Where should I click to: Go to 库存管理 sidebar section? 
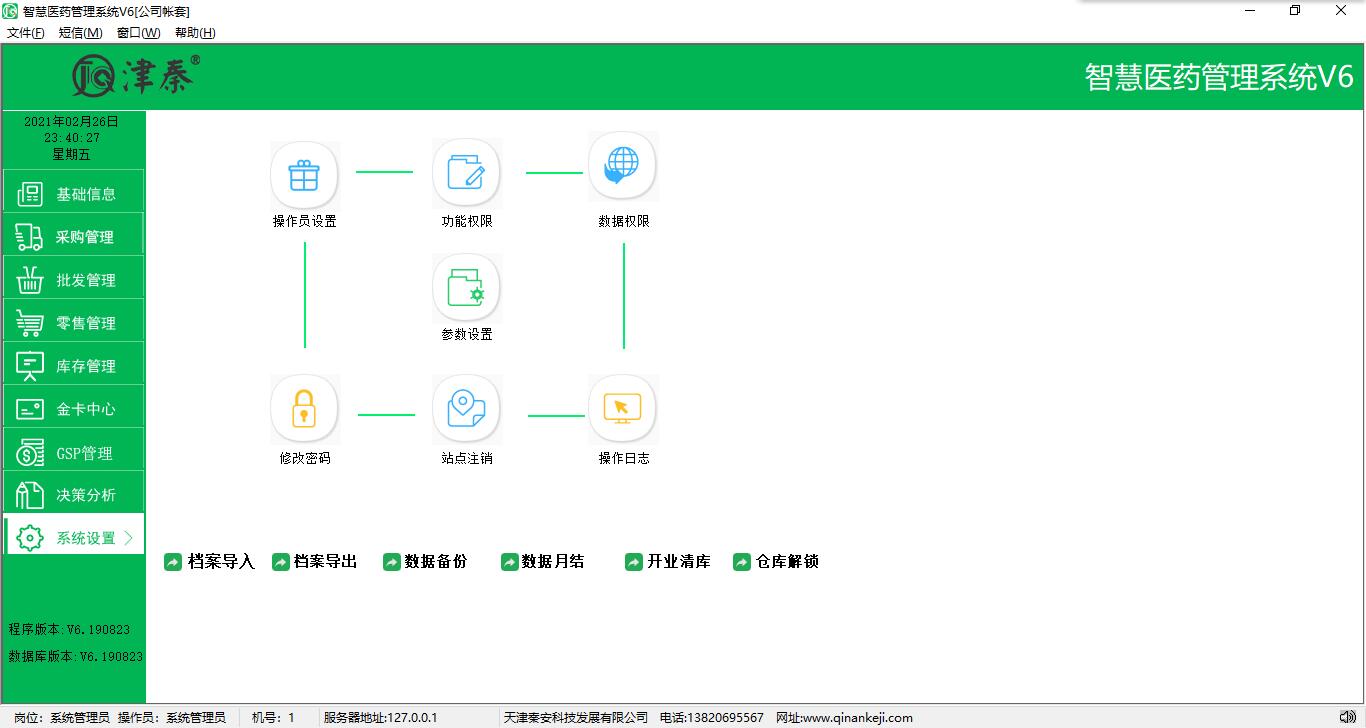click(x=74, y=366)
